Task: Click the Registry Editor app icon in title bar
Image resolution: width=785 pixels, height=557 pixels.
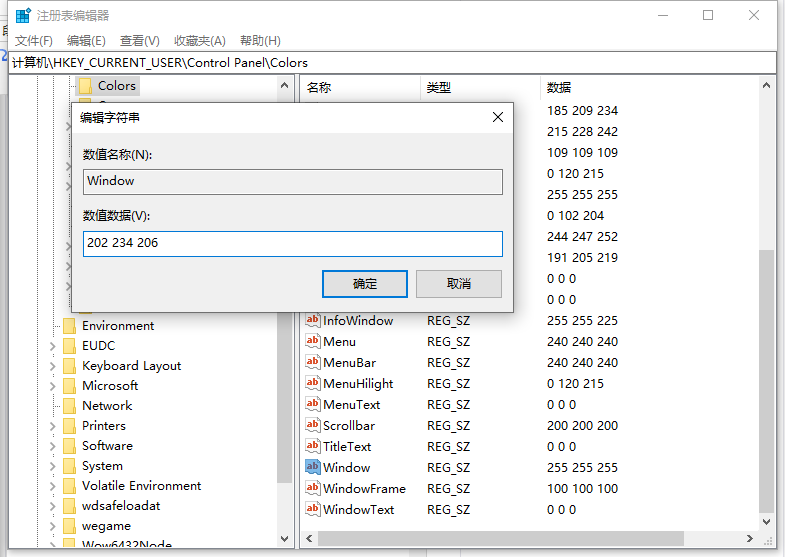Action: [22, 15]
